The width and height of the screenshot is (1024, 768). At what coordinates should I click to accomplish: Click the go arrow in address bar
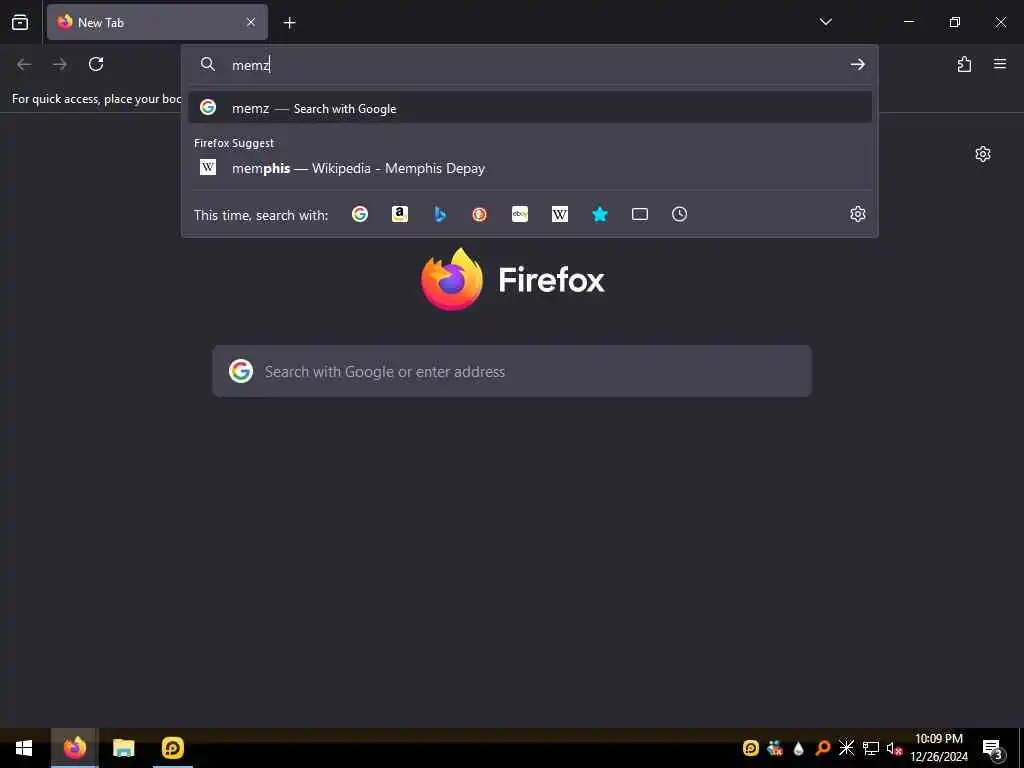pos(857,64)
